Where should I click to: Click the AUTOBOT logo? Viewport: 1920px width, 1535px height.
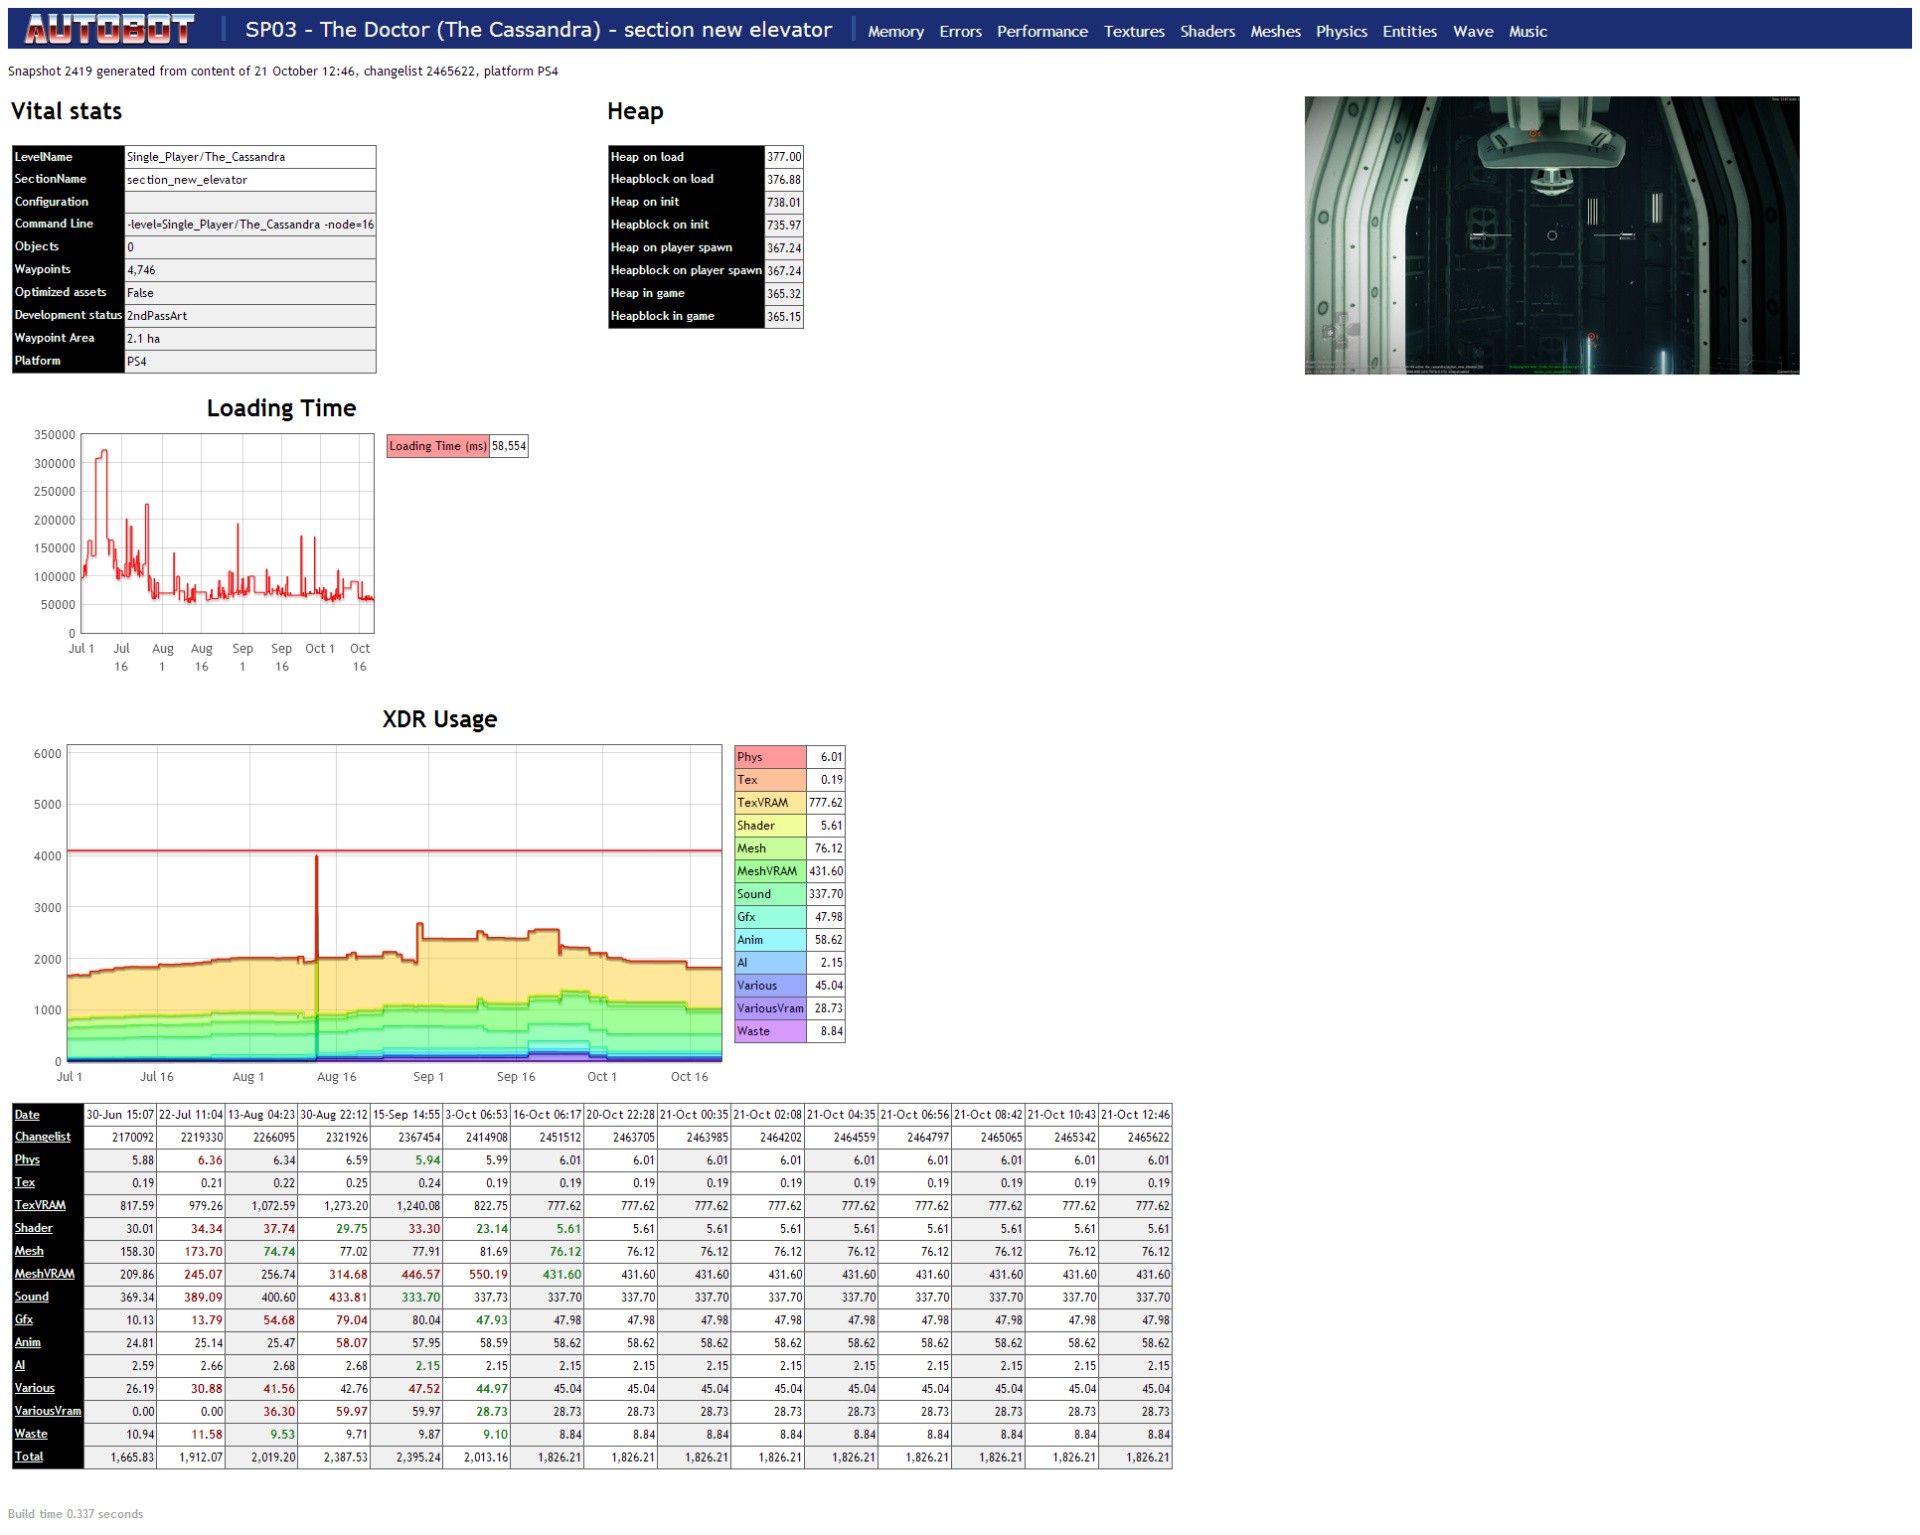(109, 30)
